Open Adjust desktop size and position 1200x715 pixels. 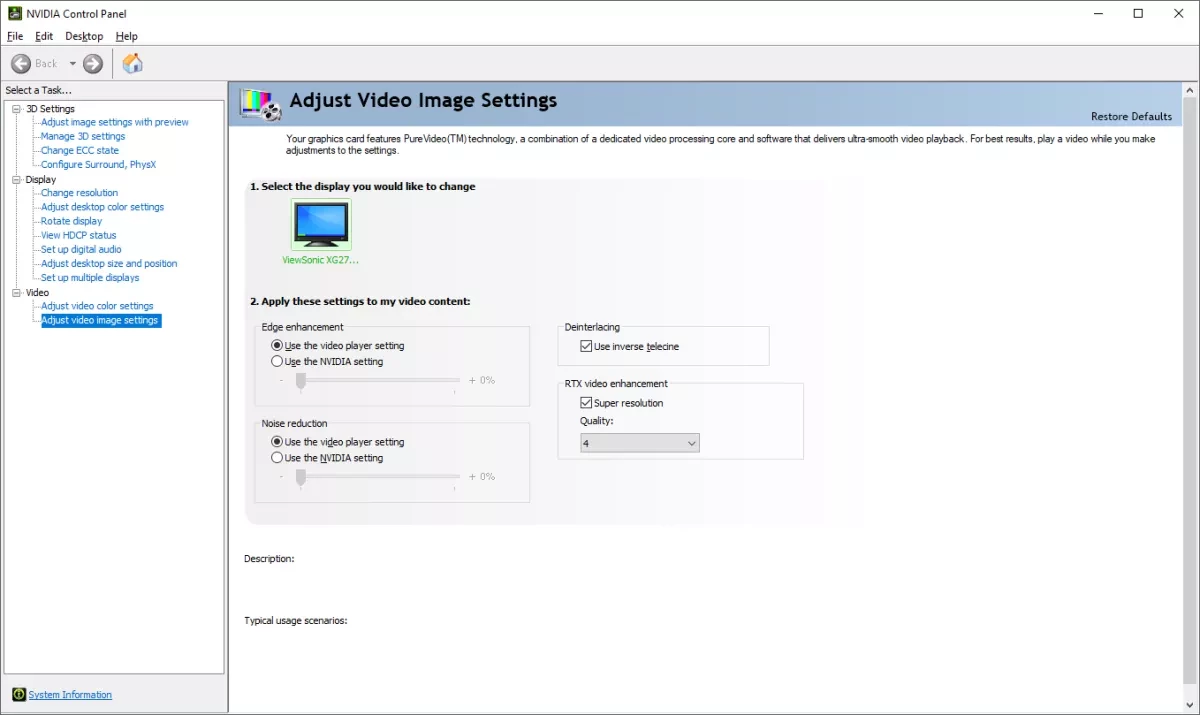(x=109, y=263)
